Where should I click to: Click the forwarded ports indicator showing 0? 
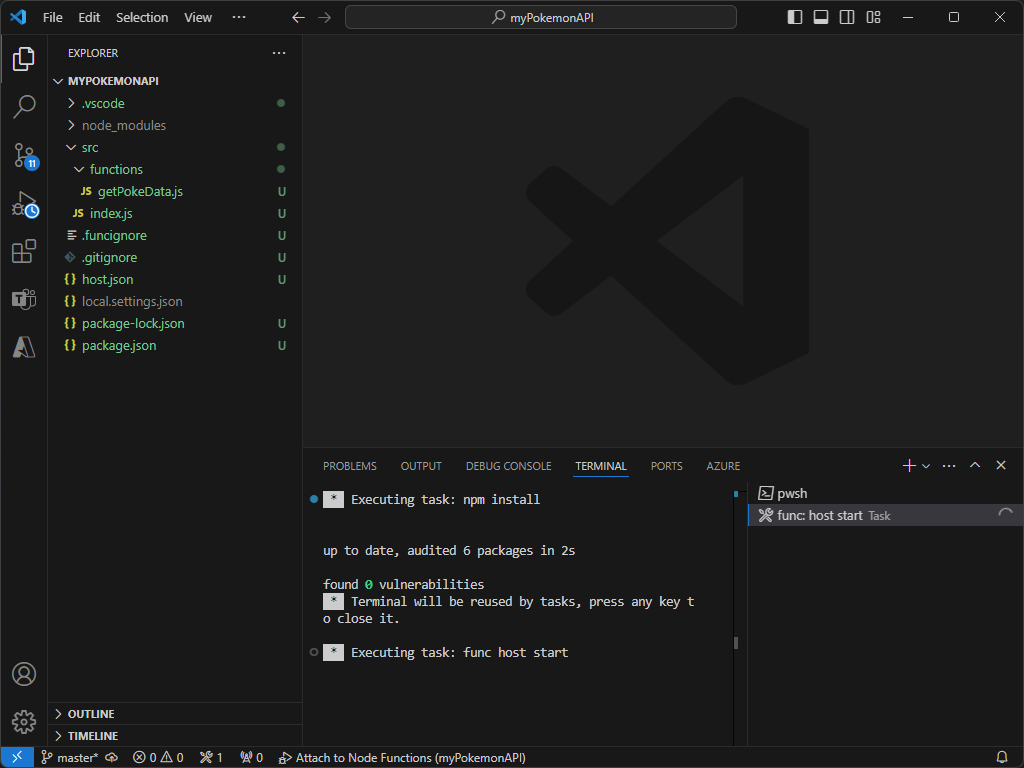[x=251, y=758]
